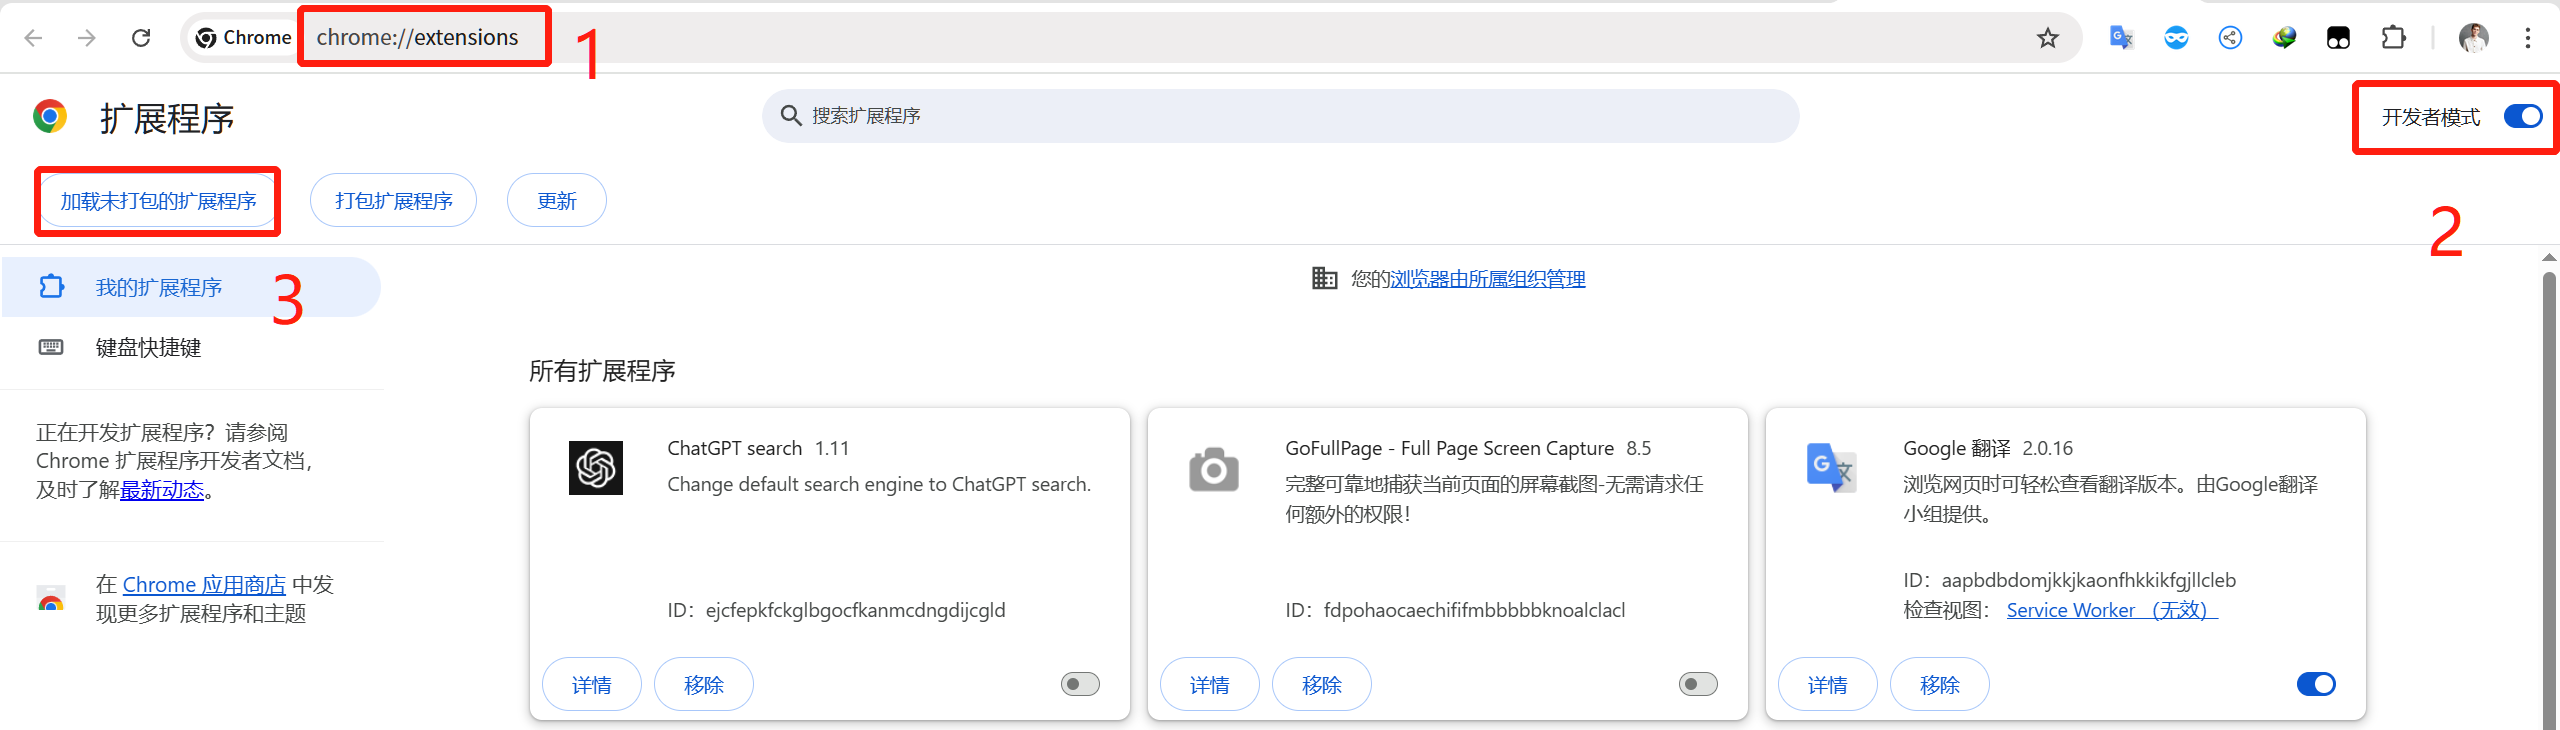Click the profile avatar icon
2560x730 pixels.
point(2473,38)
